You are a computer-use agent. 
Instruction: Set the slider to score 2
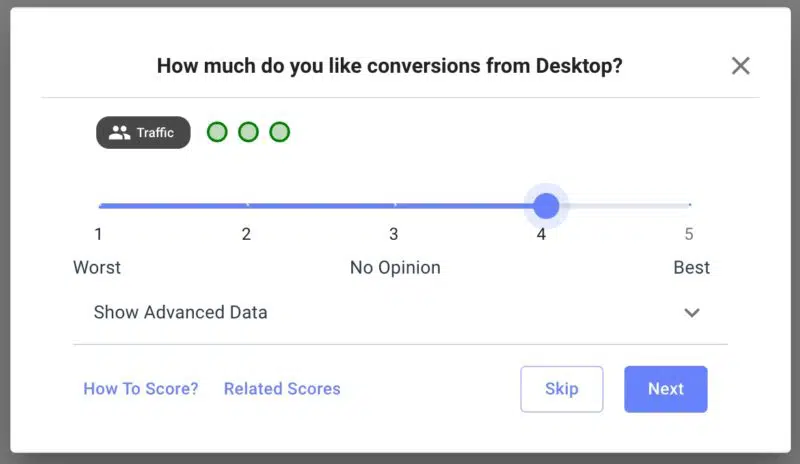tap(247, 206)
